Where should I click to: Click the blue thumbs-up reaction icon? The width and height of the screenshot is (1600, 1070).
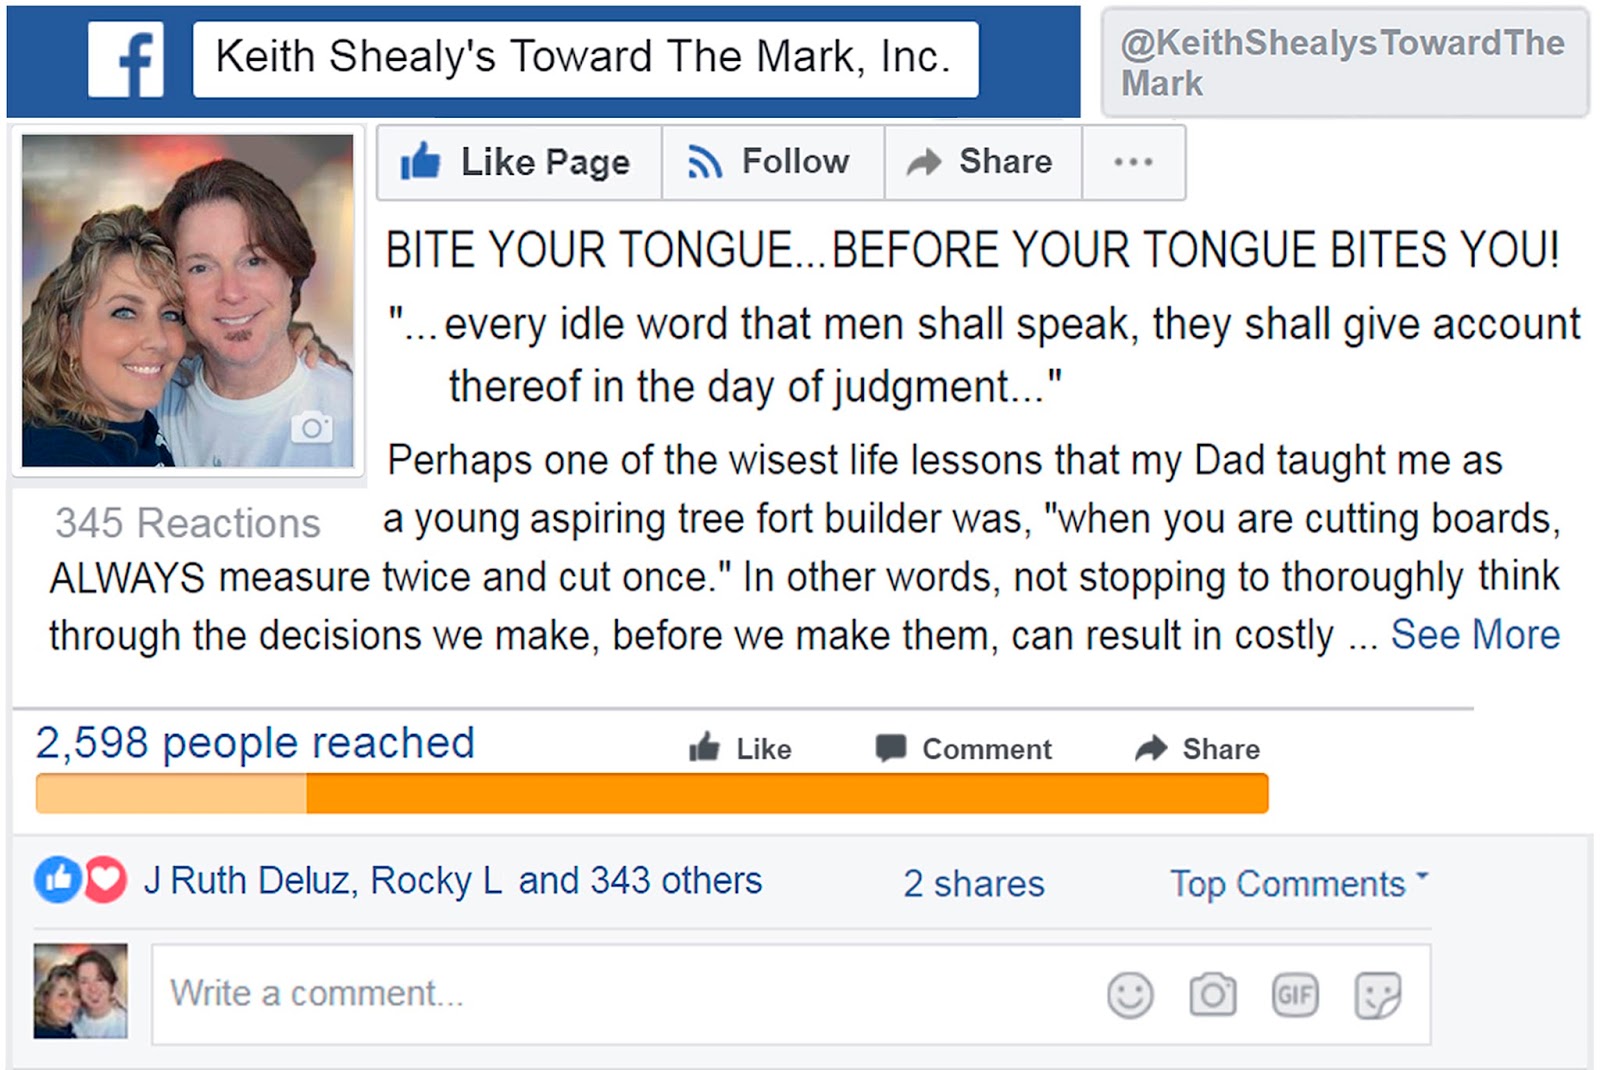pos(58,880)
